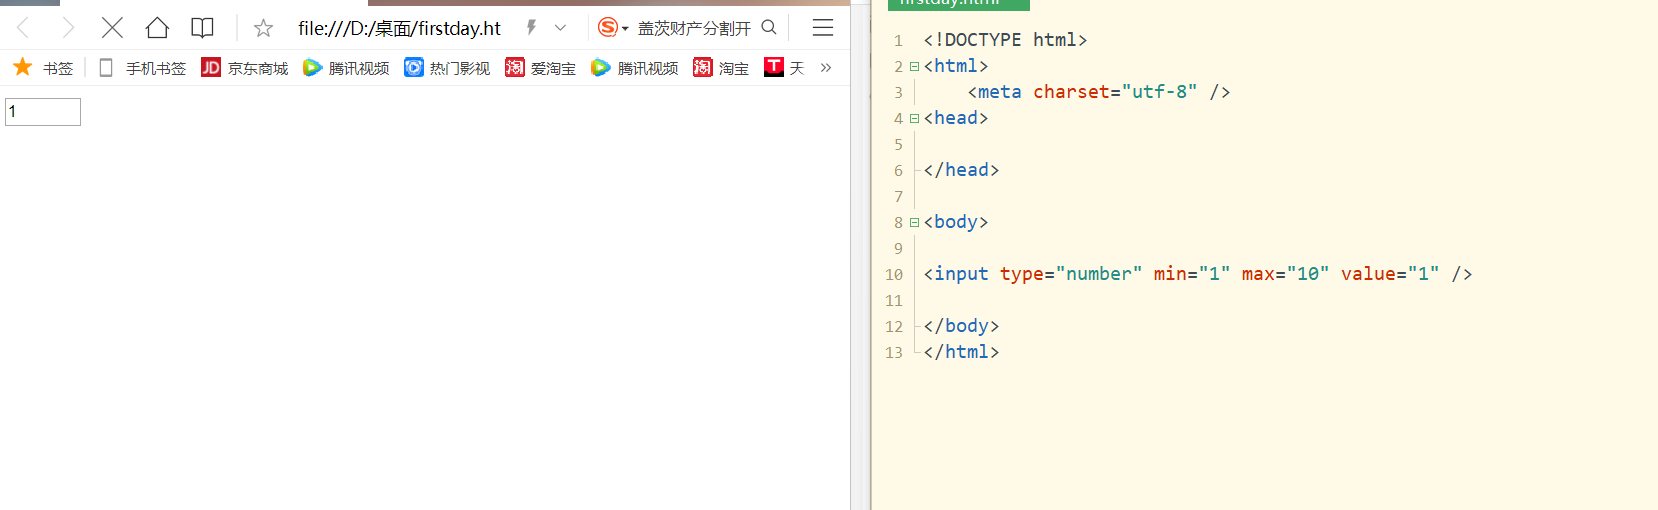1658x510 pixels.
Task: Go back in browser history
Action: [24, 28]
